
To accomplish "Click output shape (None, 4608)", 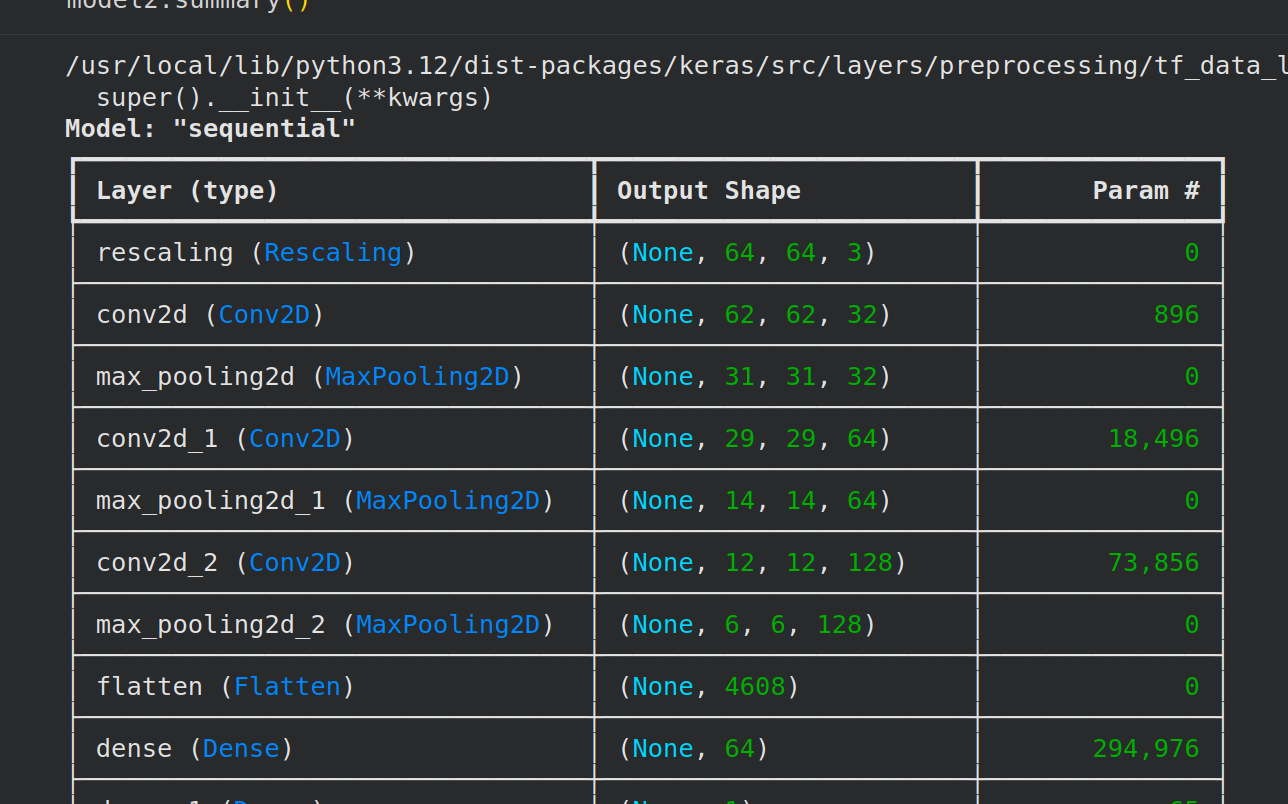I will click(709, 687).
